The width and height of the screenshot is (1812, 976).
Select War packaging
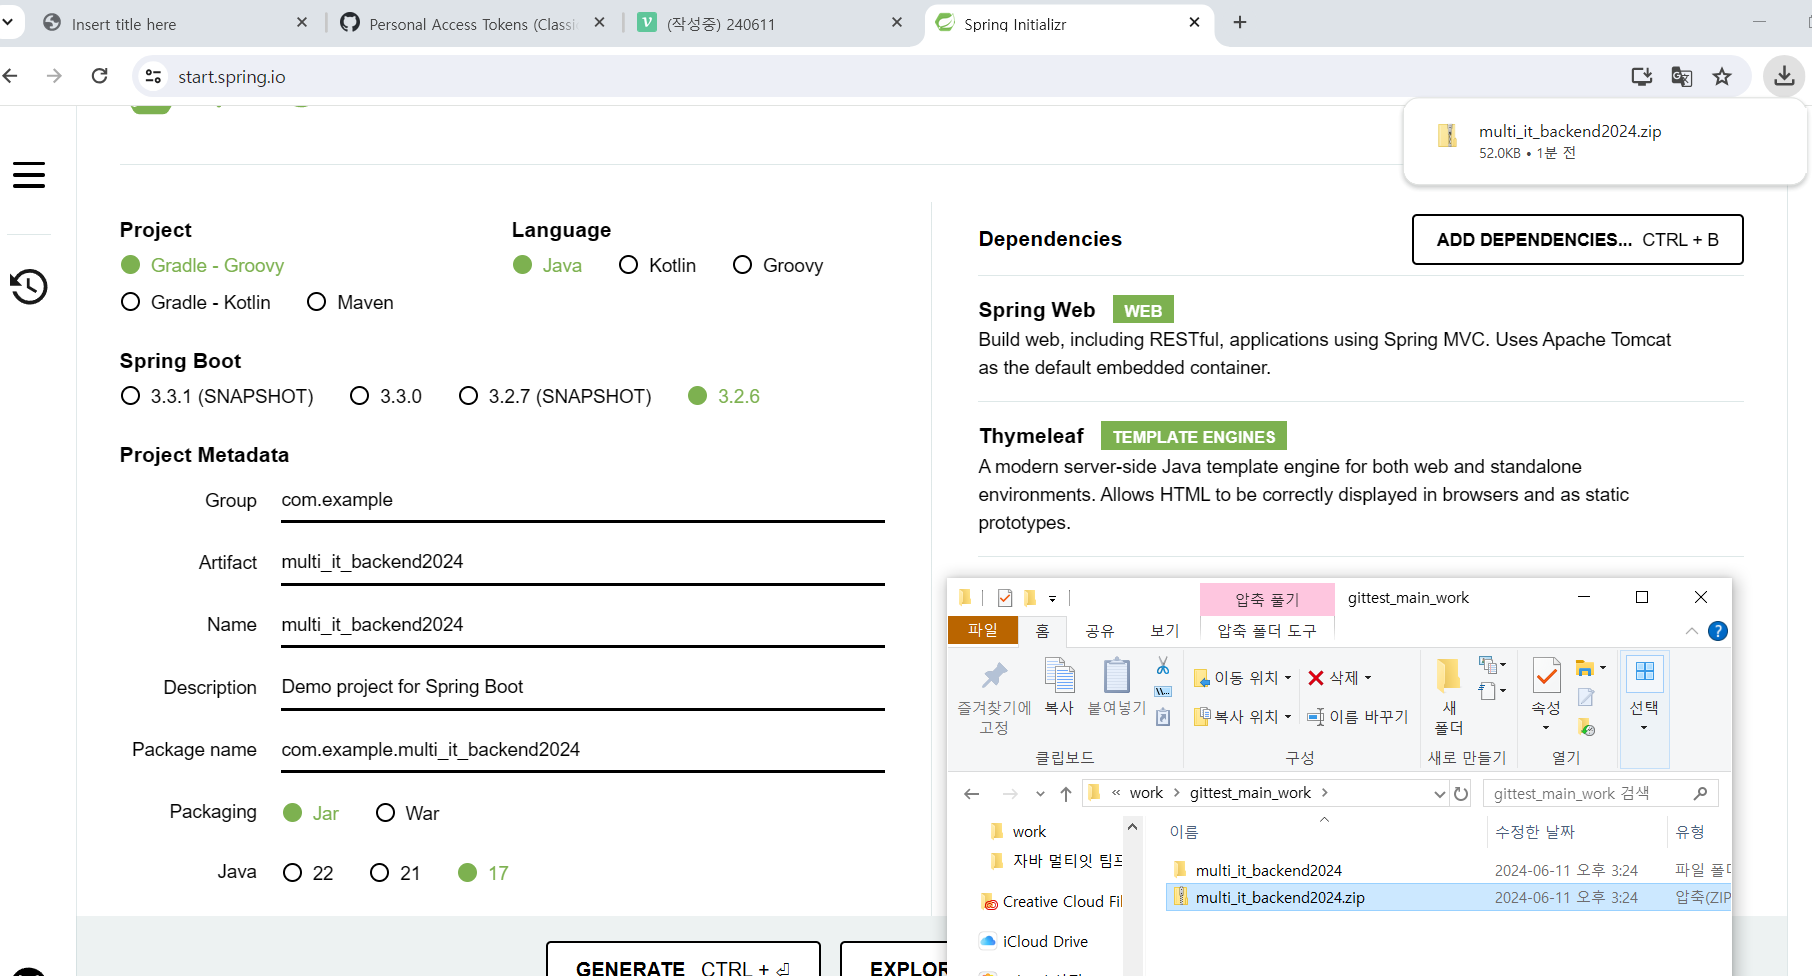pos(407,813)
